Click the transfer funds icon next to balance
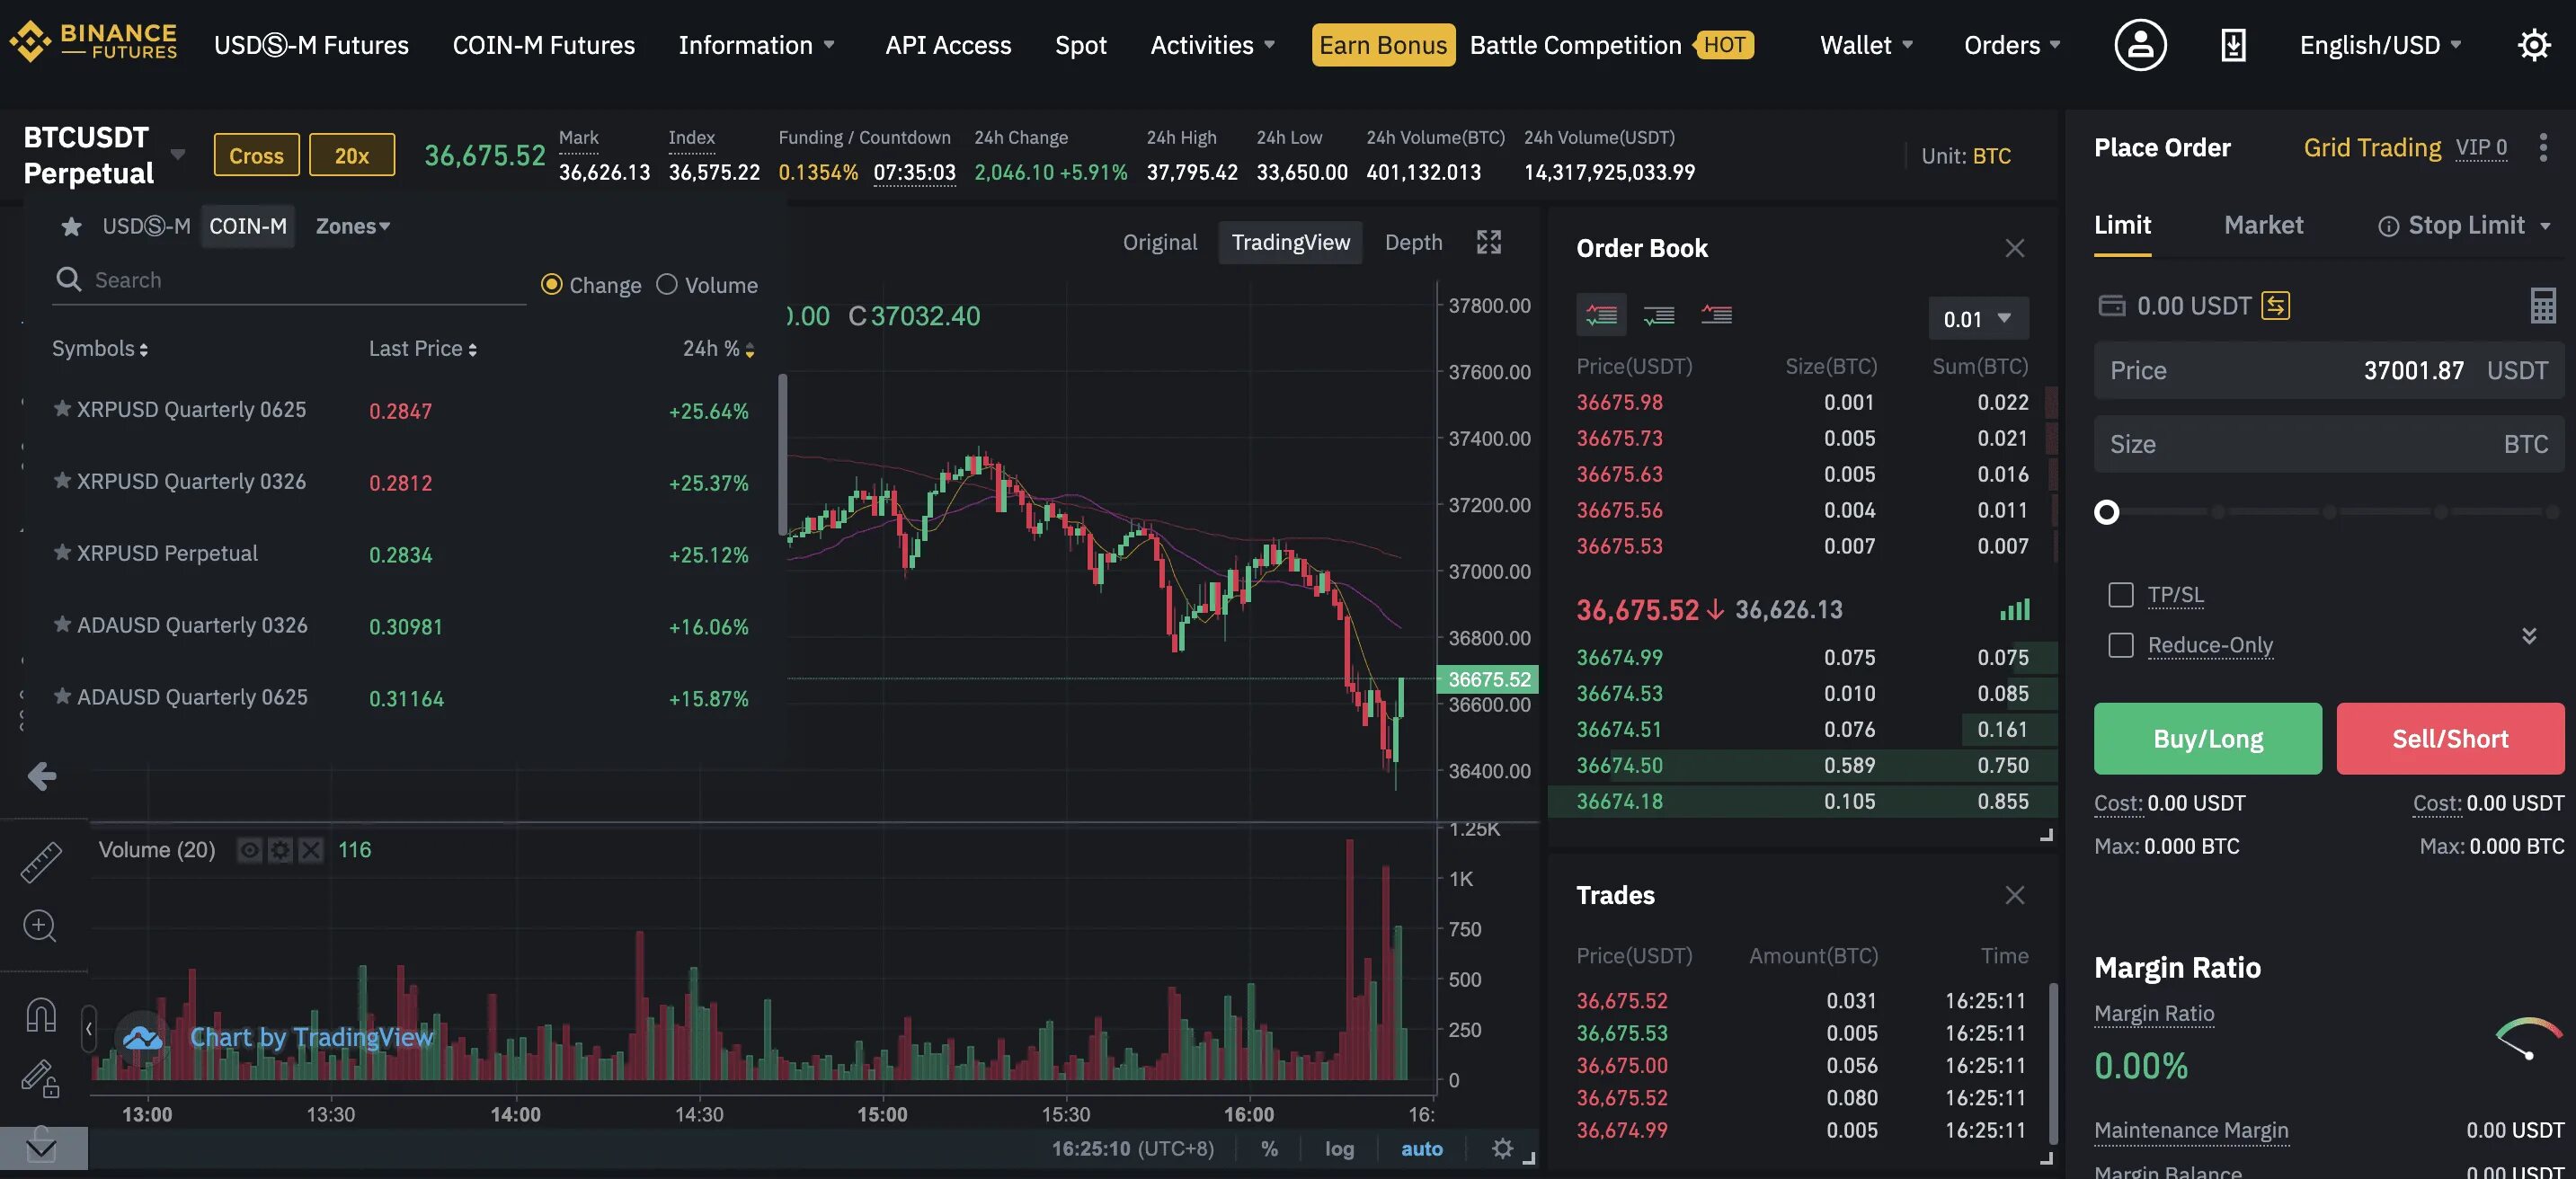This screenshot has height=1179, width=2576. 2275,306
